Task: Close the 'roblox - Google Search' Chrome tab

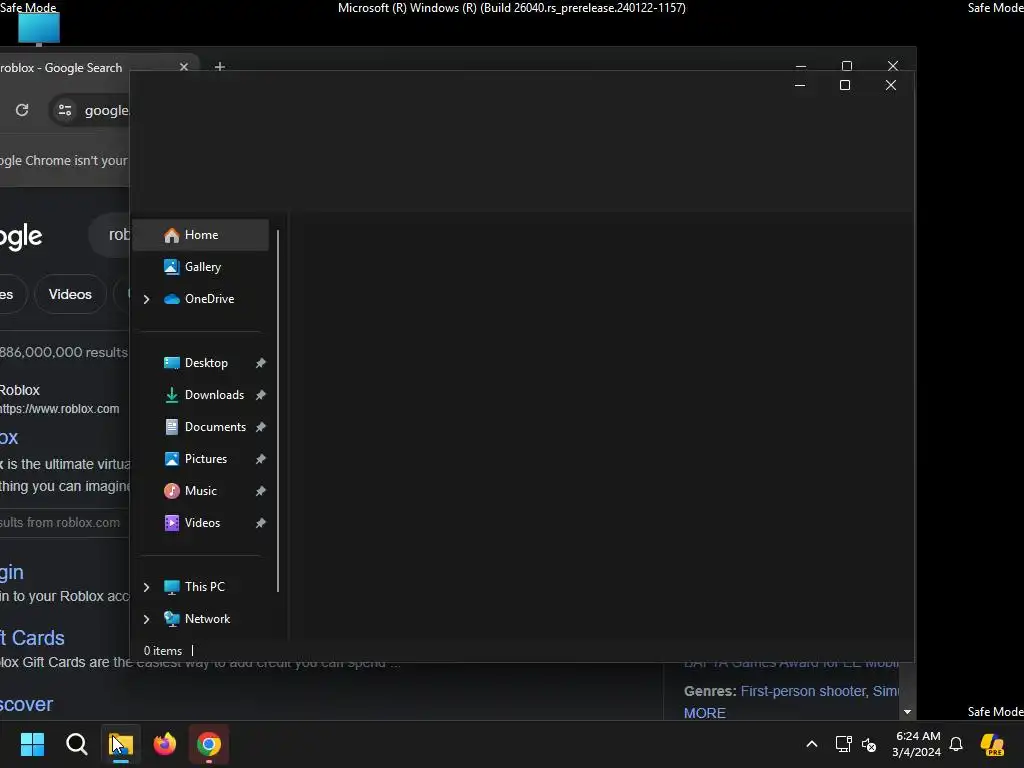Action: click(184, 67)
